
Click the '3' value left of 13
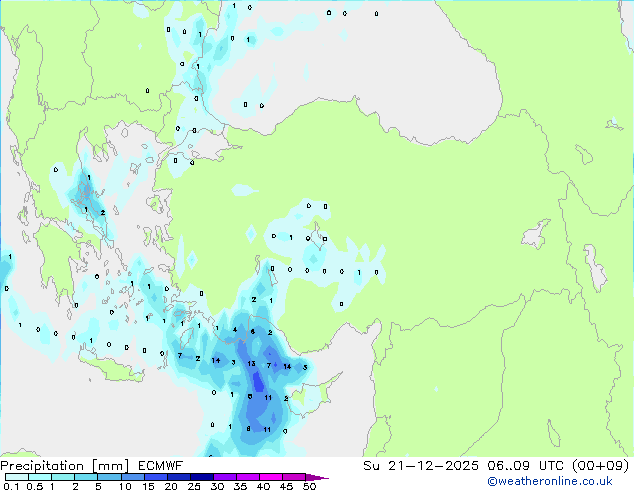tap(233, 362)
